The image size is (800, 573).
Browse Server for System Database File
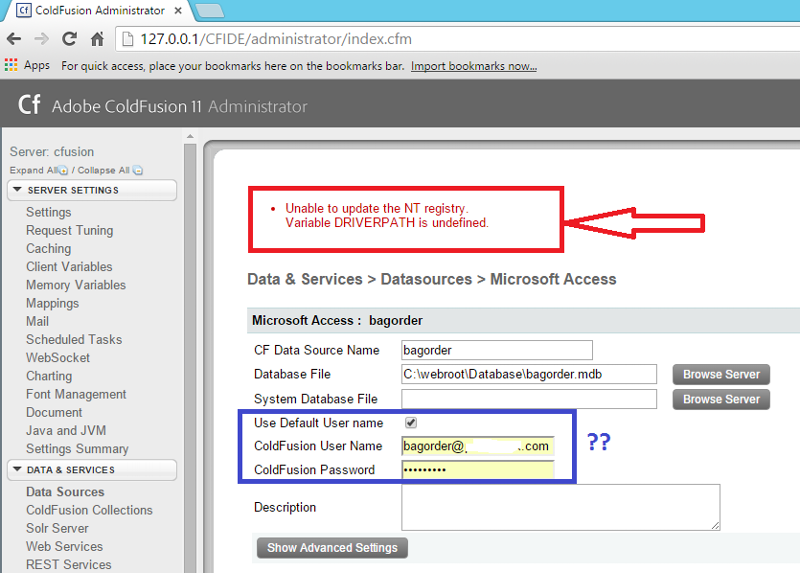(x=721, y=400)
